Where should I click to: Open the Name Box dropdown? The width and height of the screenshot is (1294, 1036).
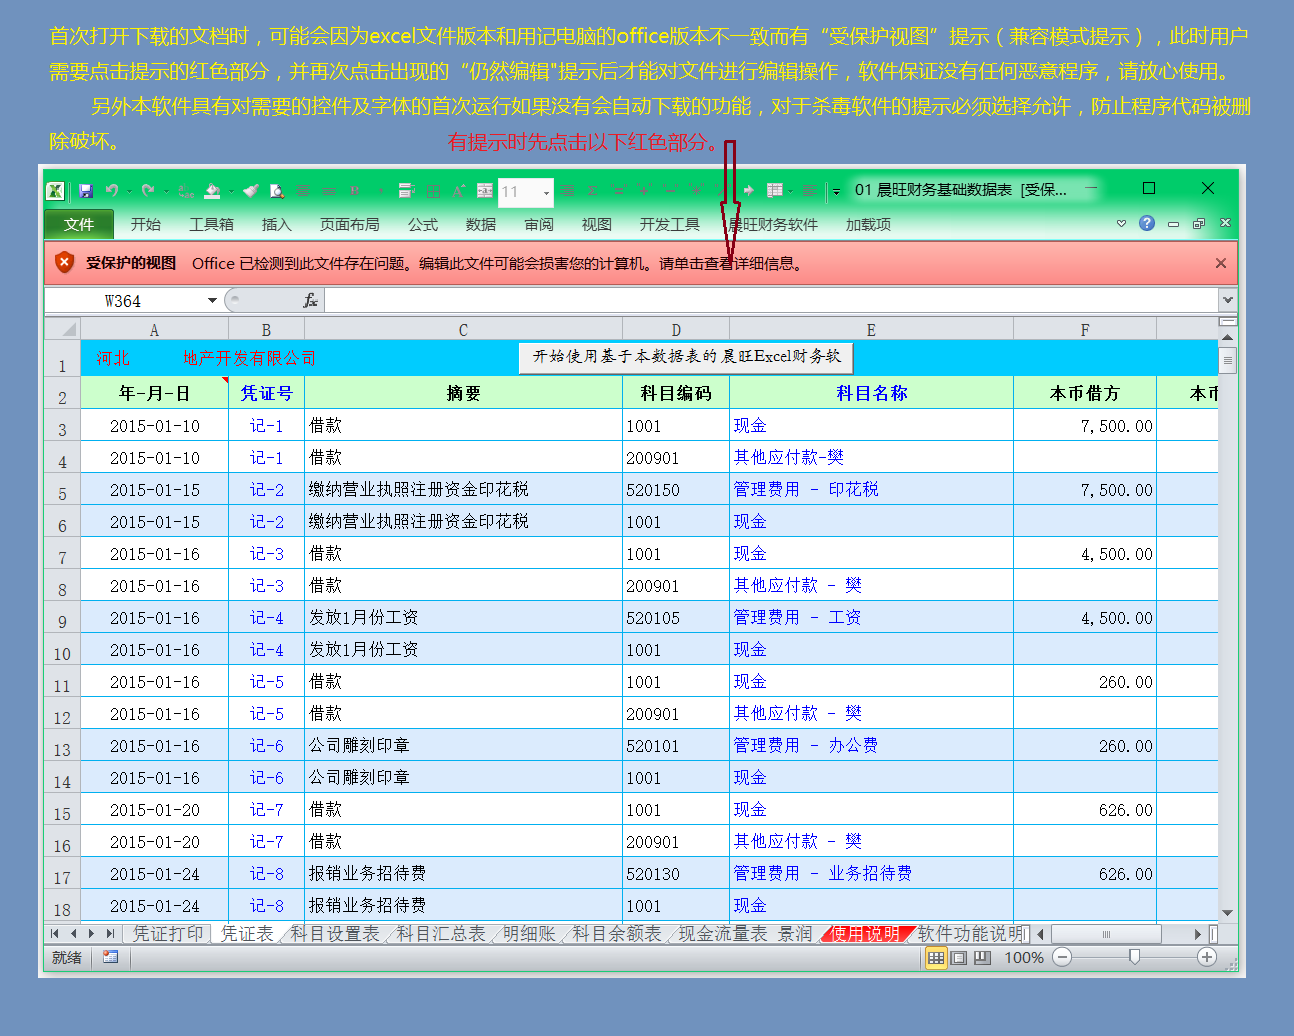tap(212, 300)
